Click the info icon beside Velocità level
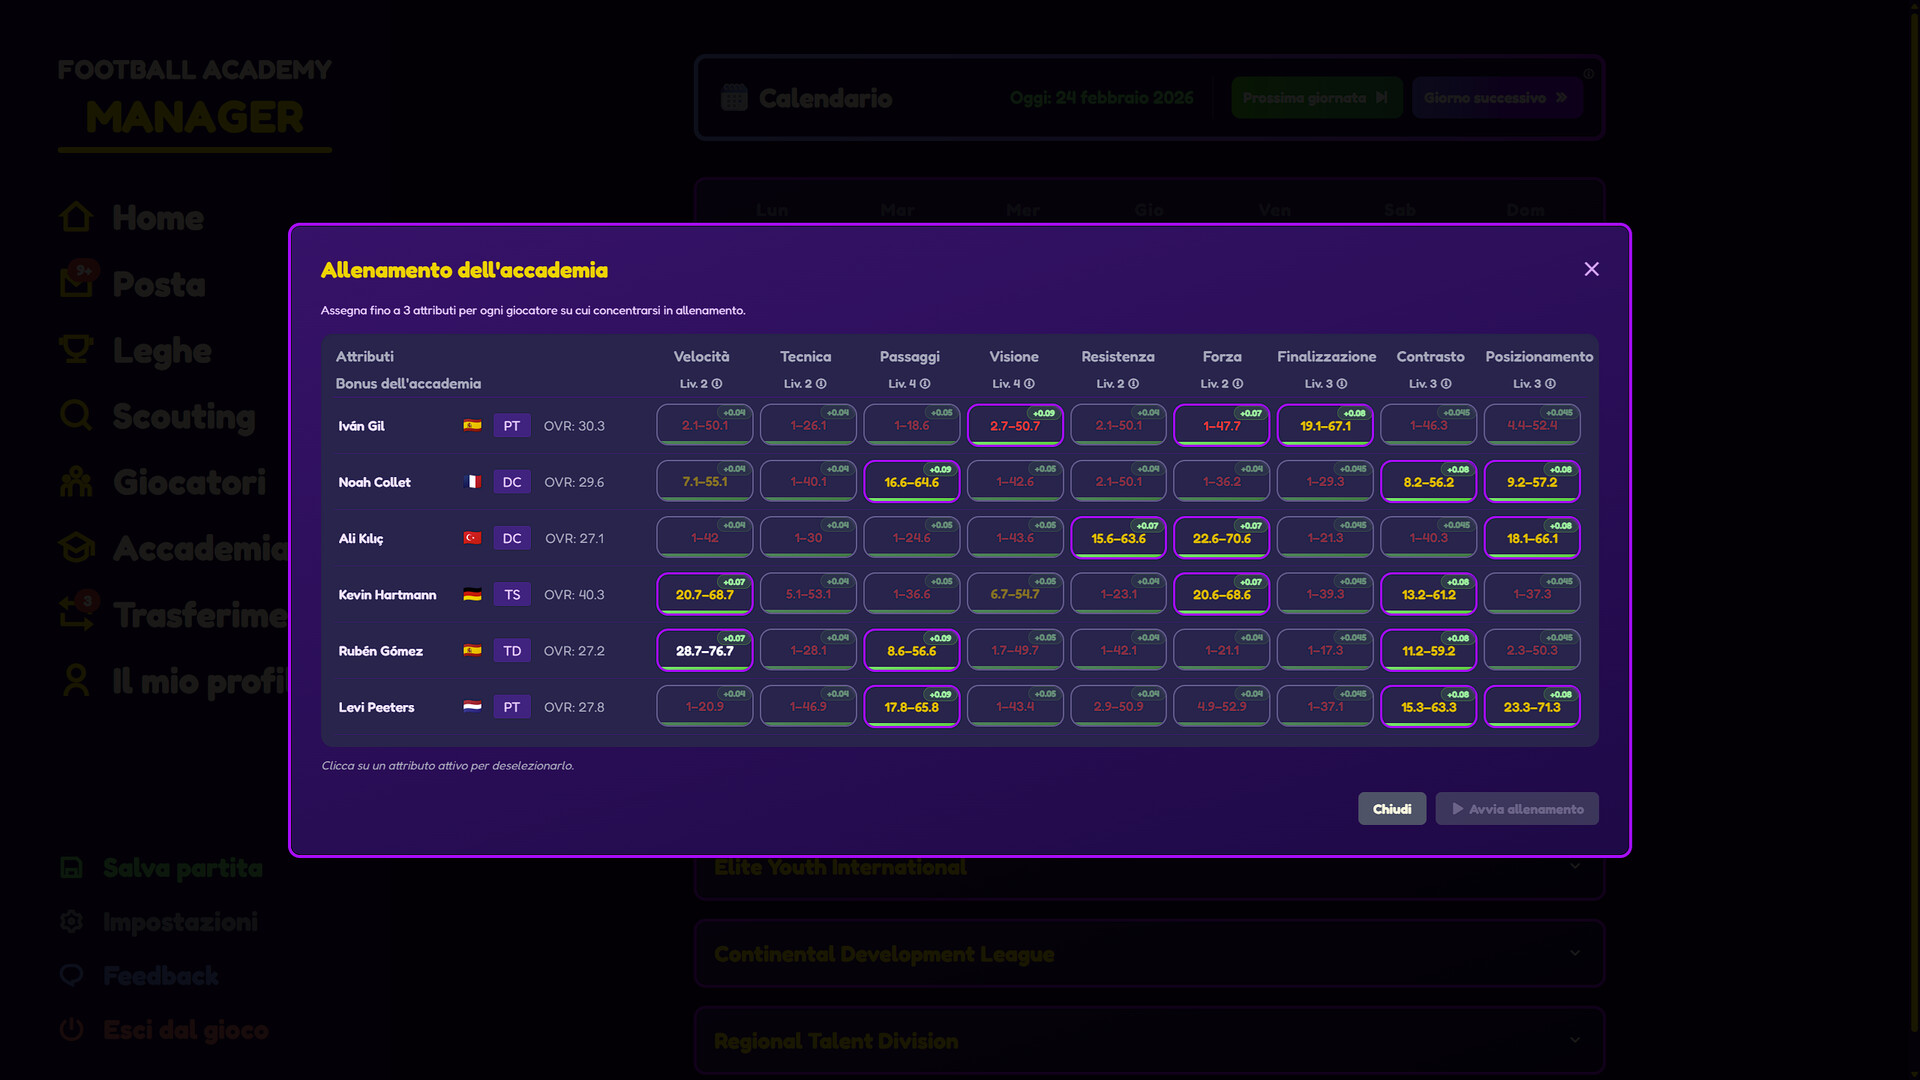Screen dimensions: 1920x1080 (717, 384)
